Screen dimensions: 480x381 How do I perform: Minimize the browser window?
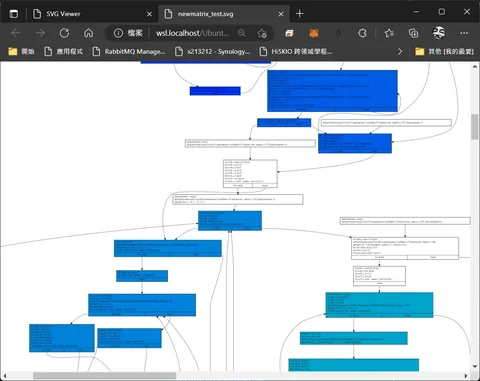(x=416, y=12)
